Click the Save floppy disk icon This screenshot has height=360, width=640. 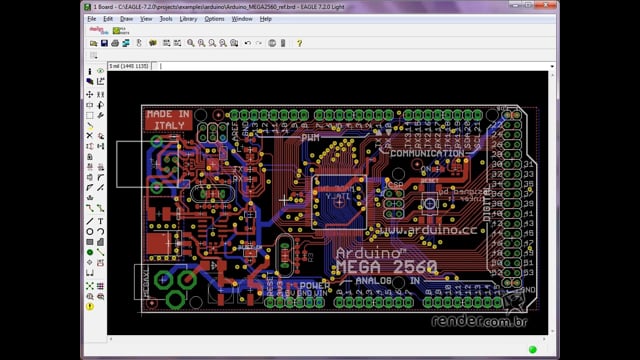click(104, 43)
